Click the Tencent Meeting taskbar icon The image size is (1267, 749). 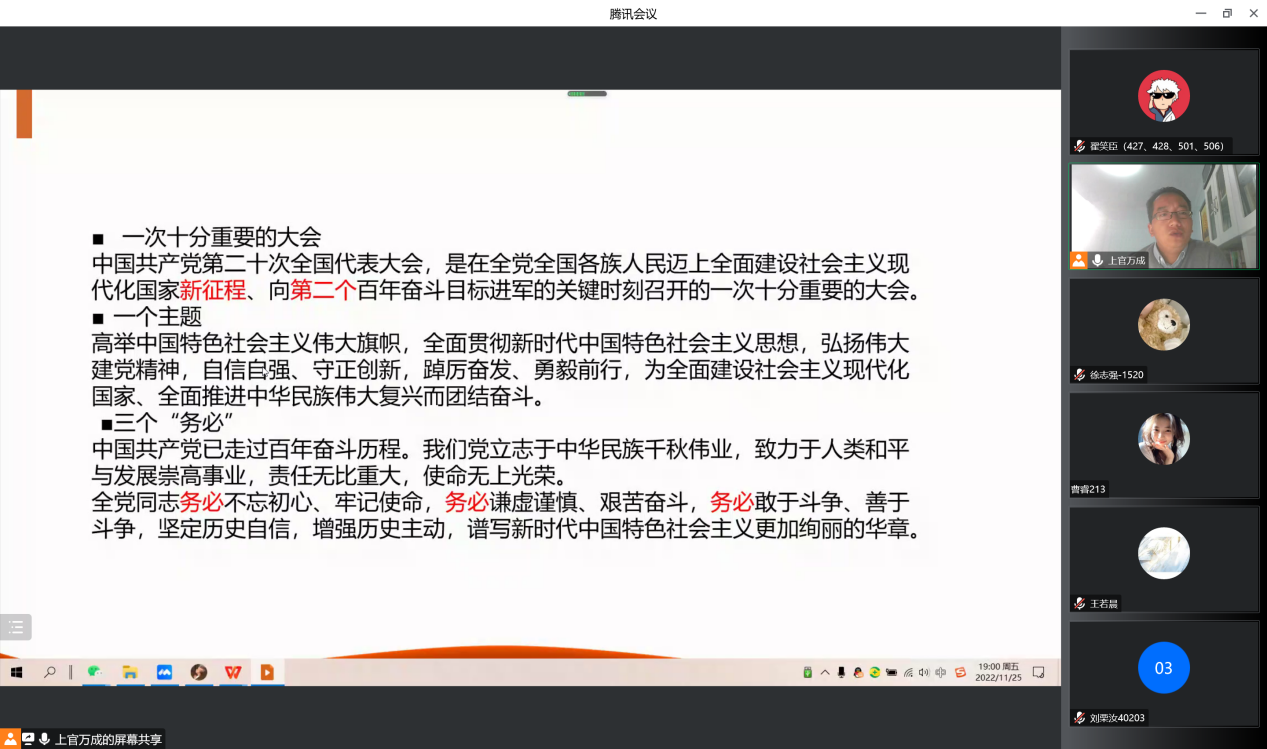(164, 672)
